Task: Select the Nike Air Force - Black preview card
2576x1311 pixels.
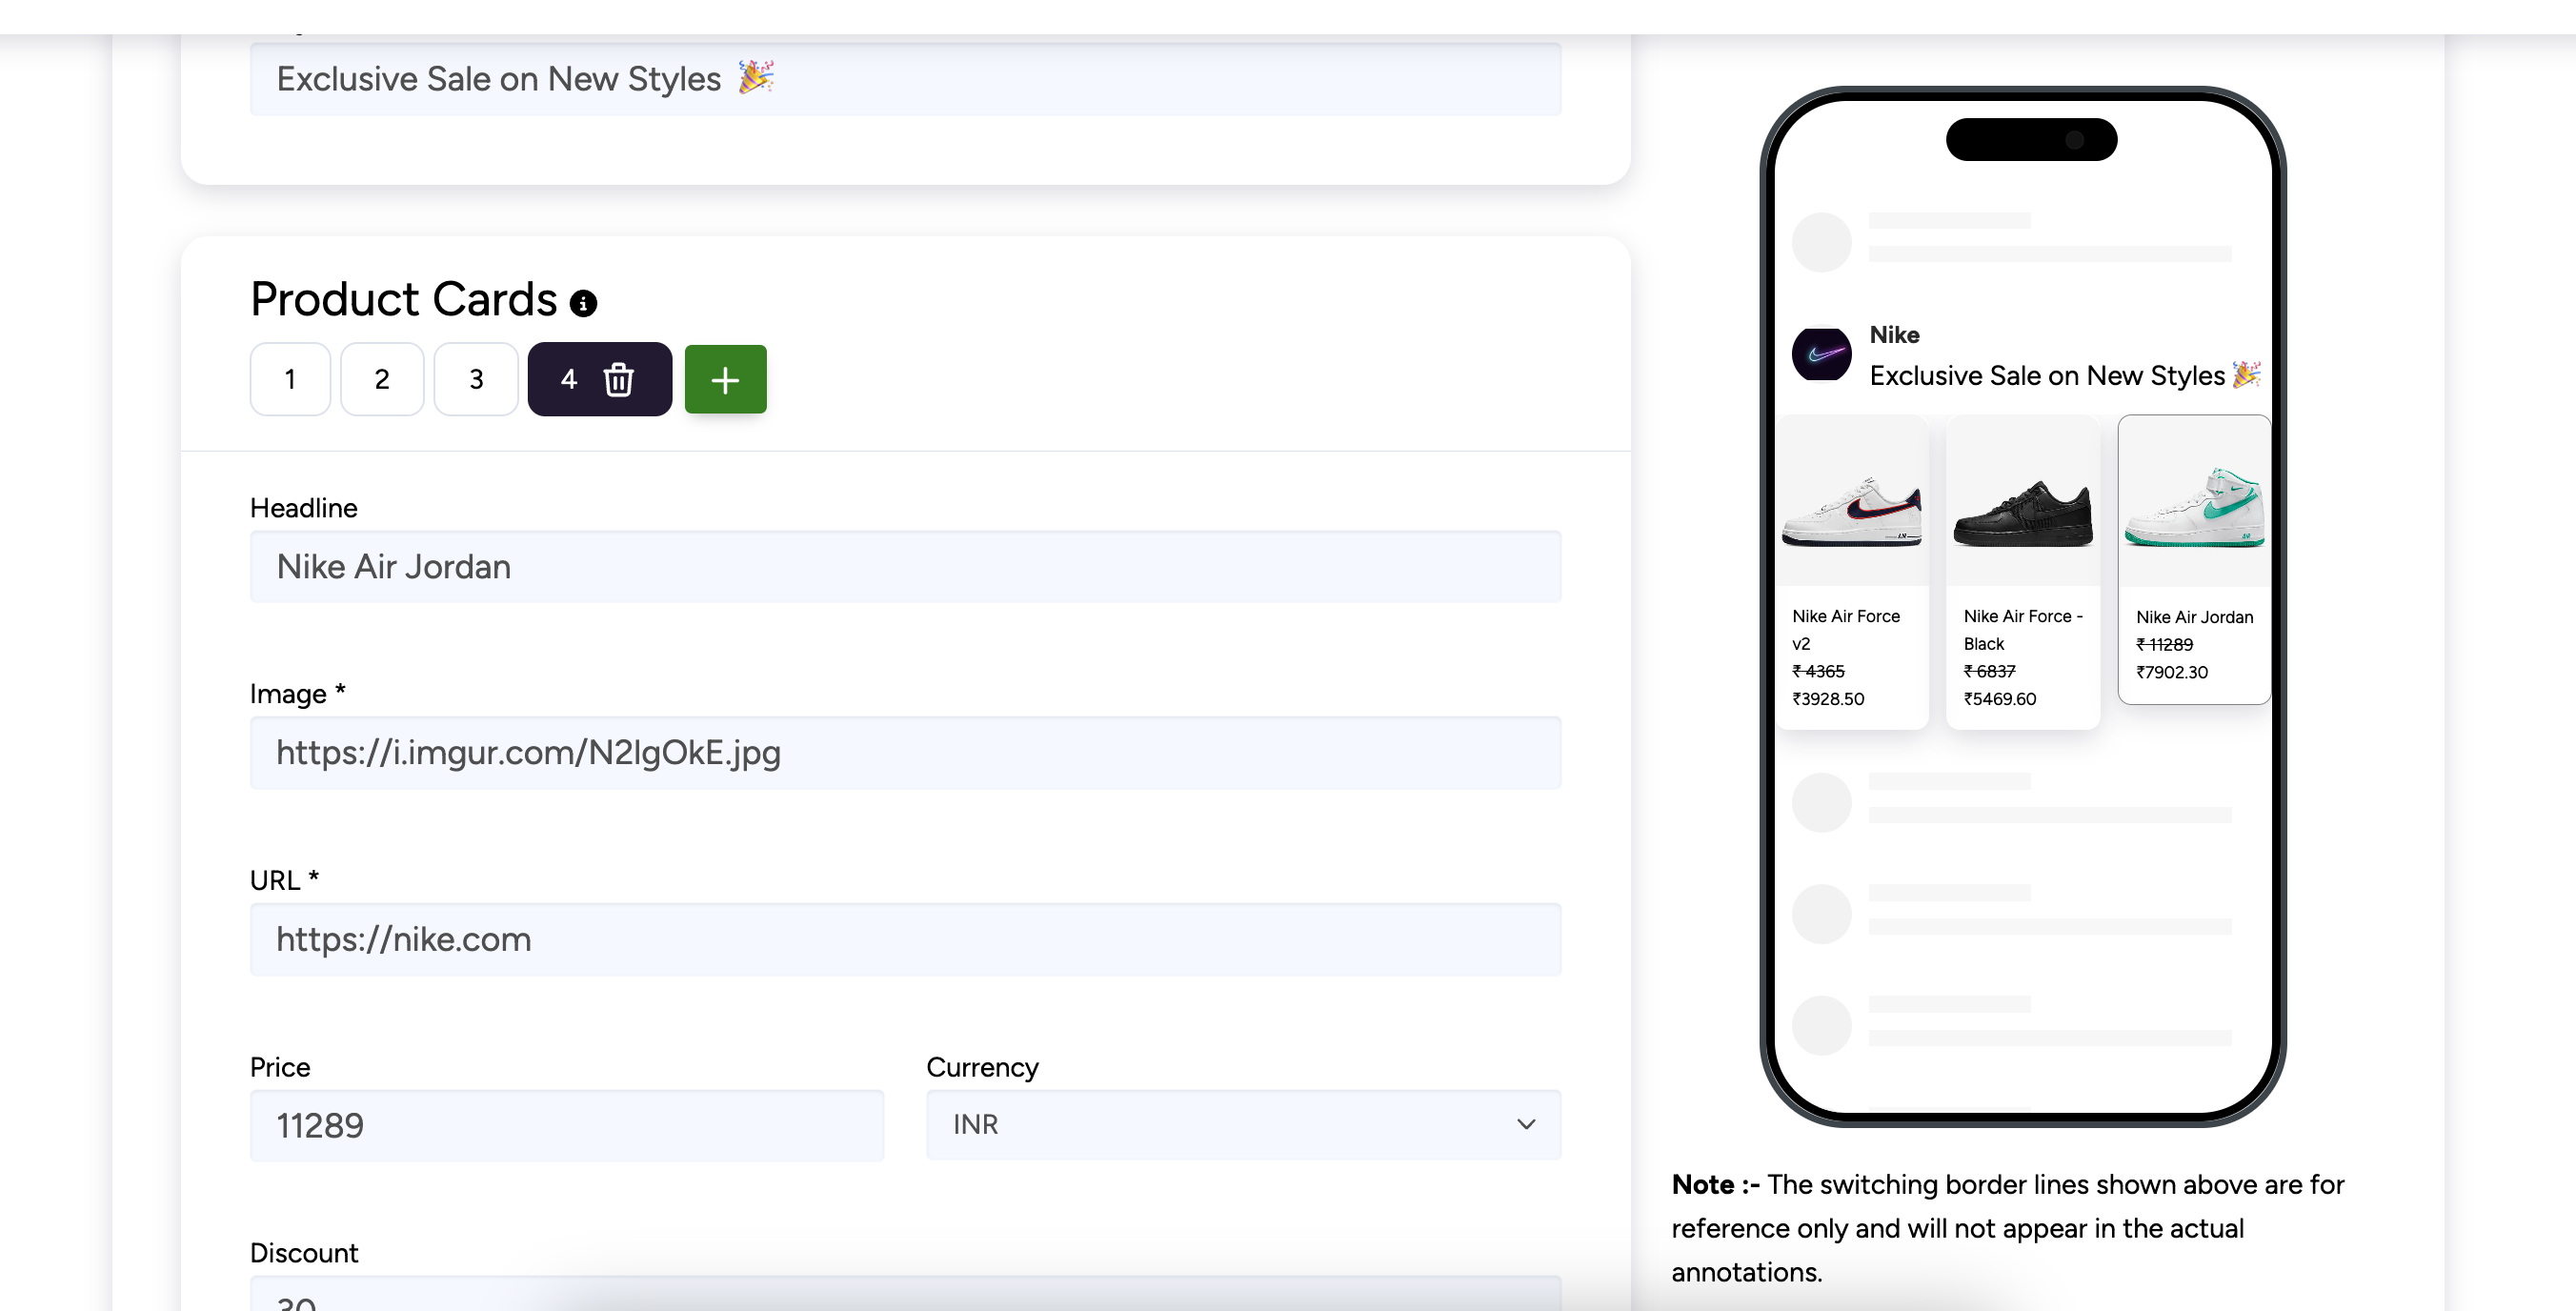Action: point(2022,572)
